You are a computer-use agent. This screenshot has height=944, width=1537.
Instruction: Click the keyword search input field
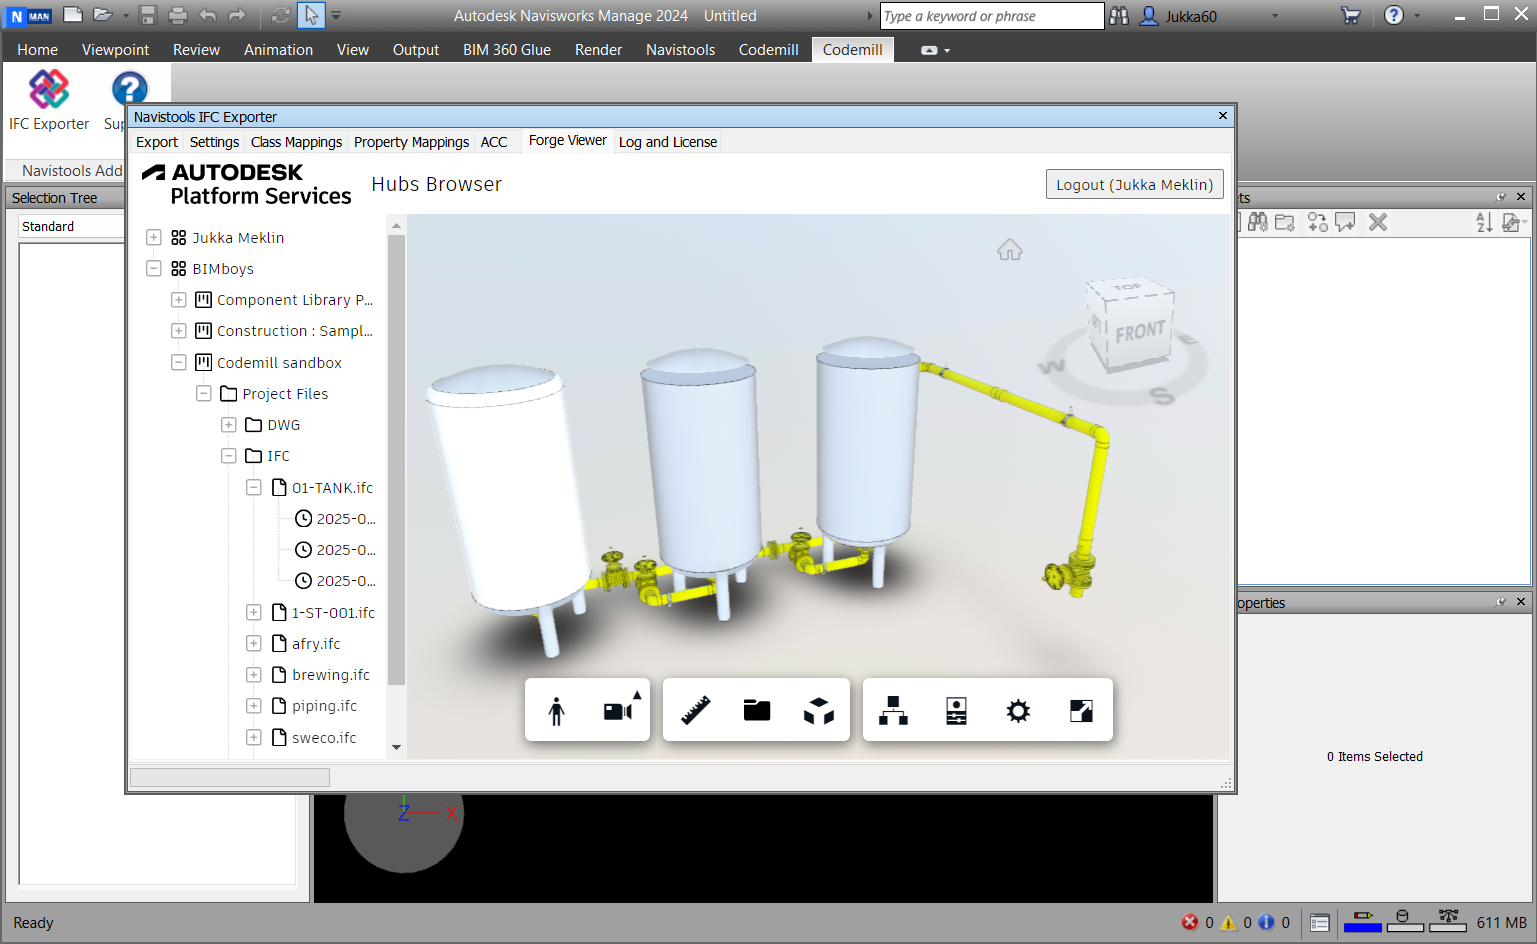[x=991, y=16]
